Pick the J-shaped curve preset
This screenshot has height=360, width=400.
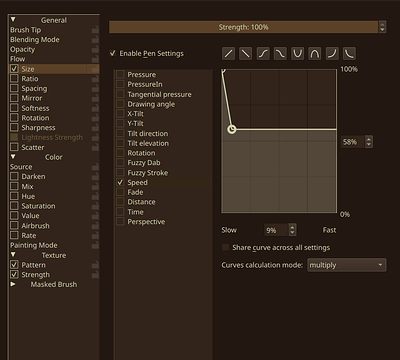(x=332, y=53)
